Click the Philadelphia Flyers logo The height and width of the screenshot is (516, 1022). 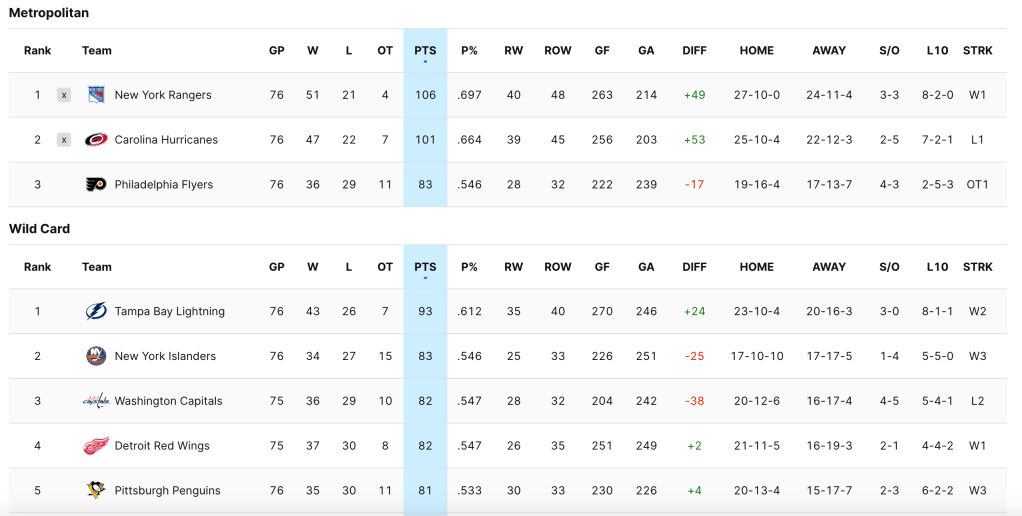coord(96,185)
